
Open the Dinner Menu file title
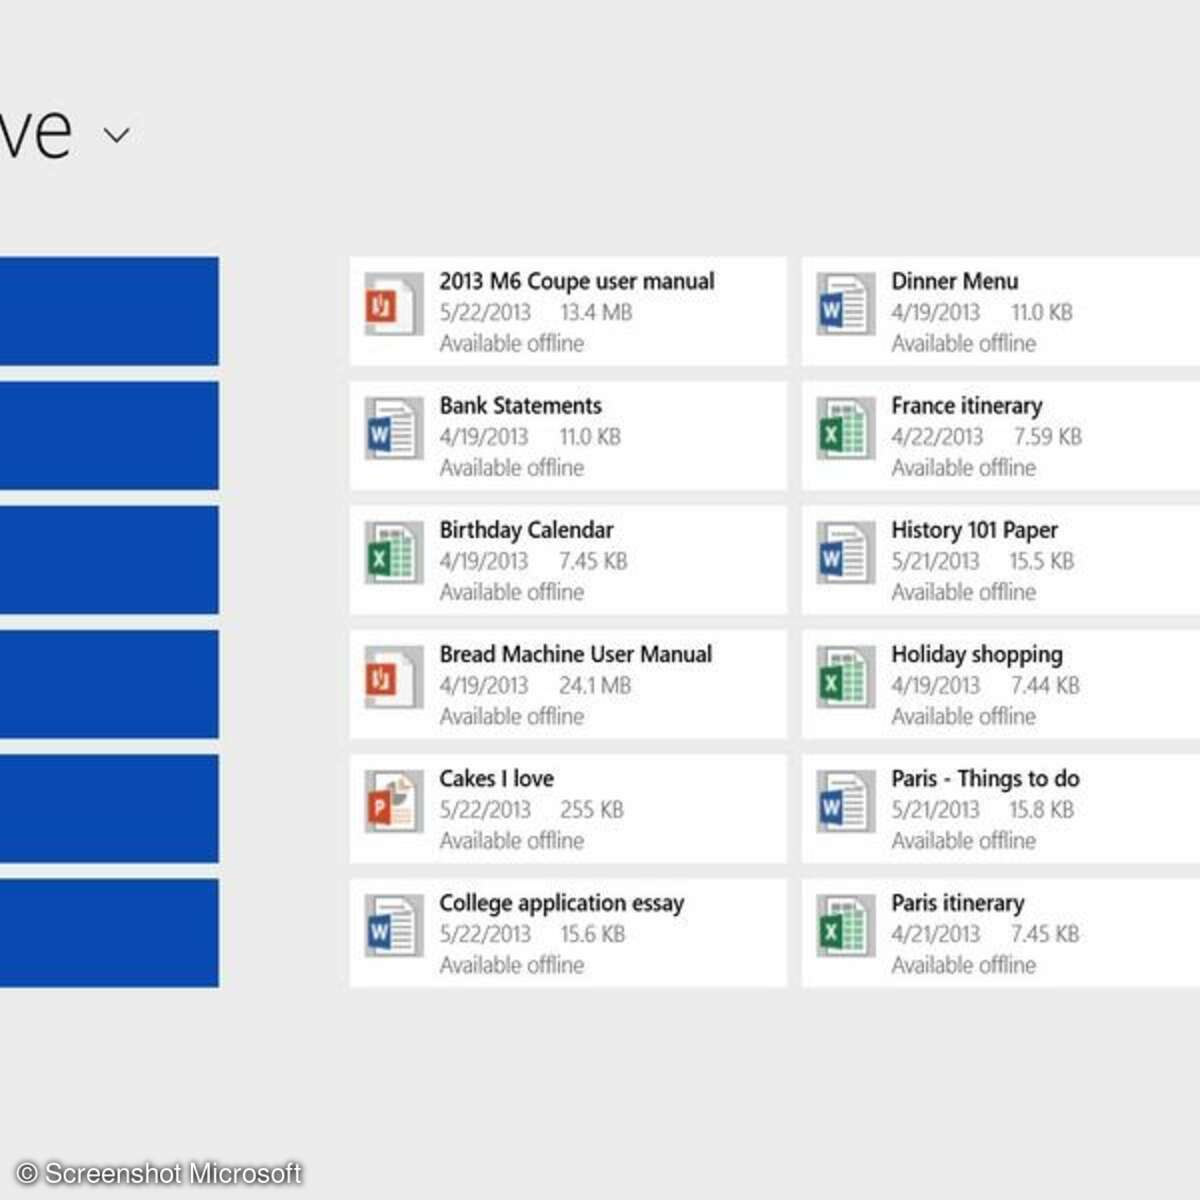pos(954,281)
